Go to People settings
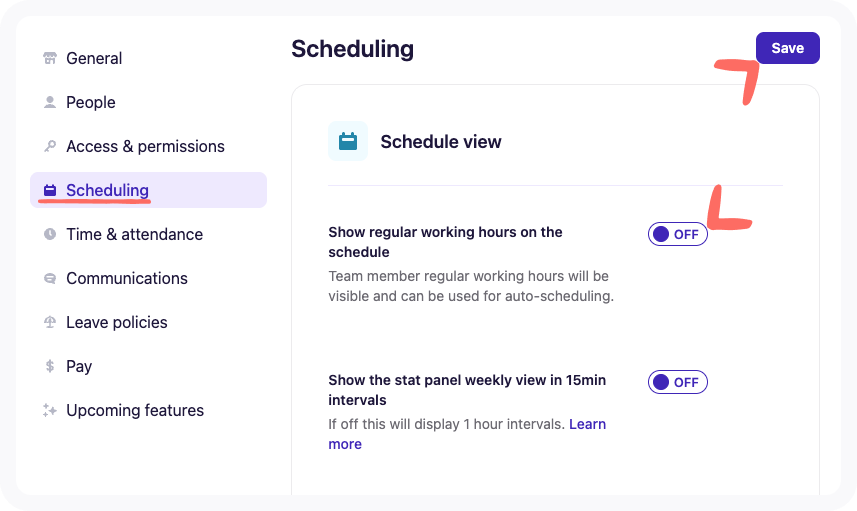The width and height of the screenshot is (857, 511). tap(91, 102)
